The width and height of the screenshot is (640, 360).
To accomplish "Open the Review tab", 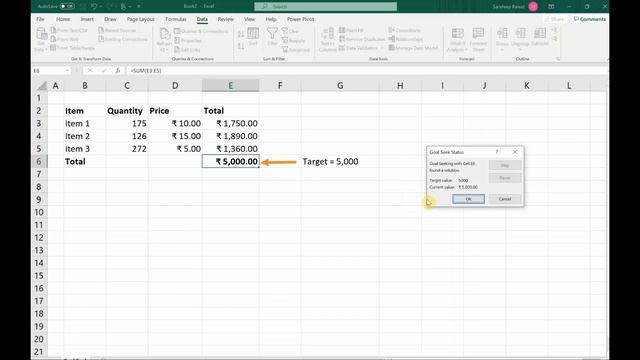I will (225, 19).
